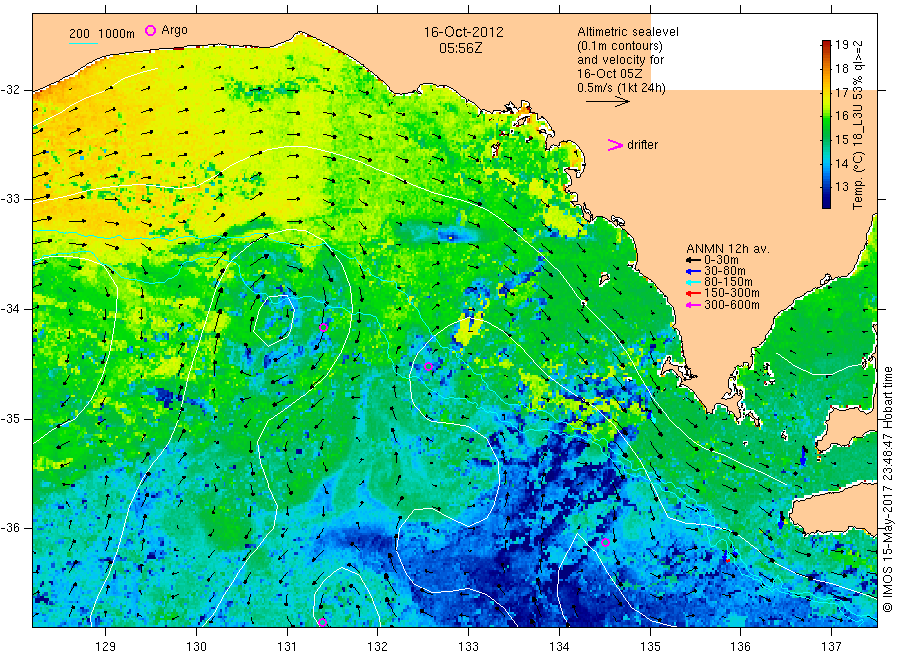Click the 'Argo' legend label

click(174, 30)
